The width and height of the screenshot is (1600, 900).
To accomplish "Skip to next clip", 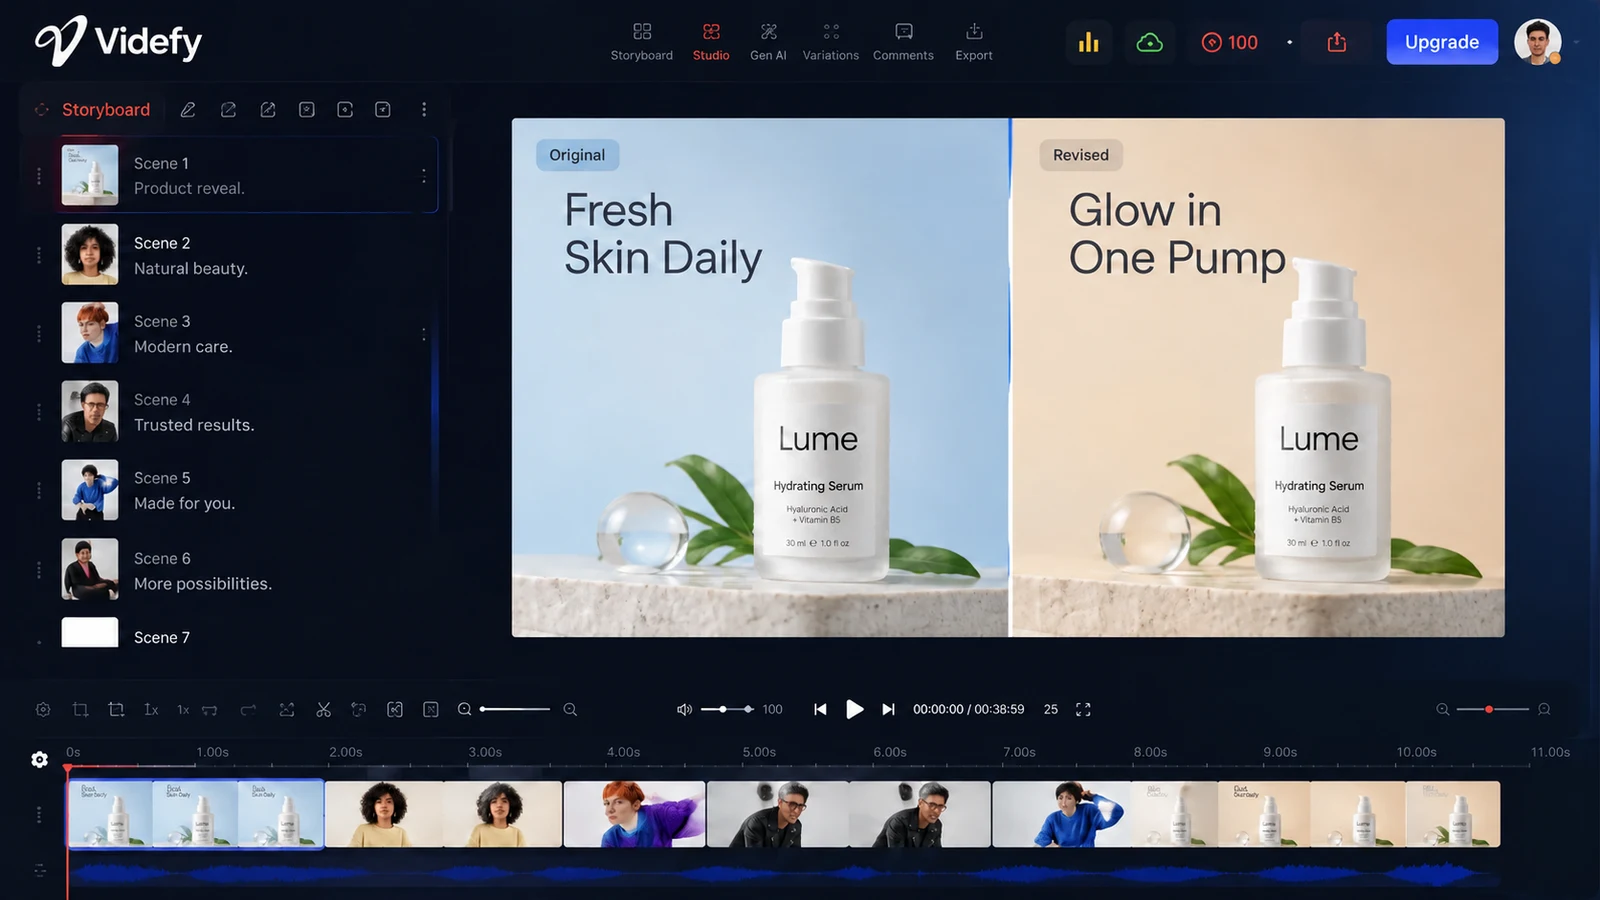I will pos(888,709).
